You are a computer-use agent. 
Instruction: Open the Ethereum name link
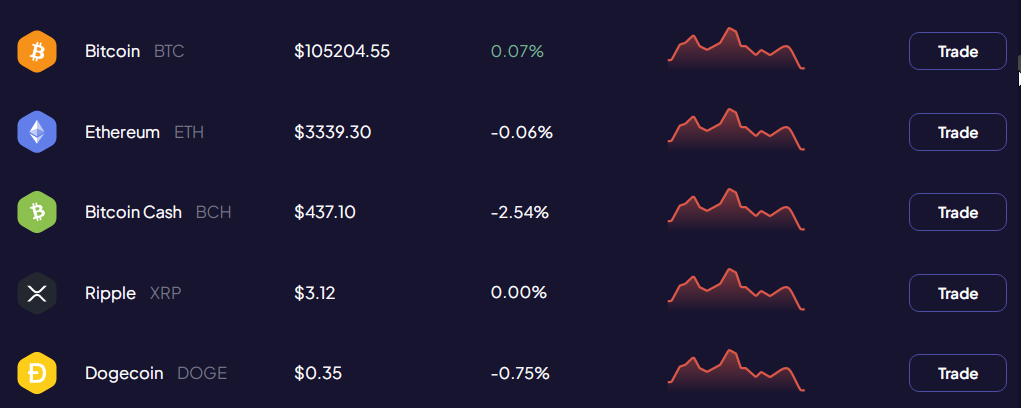pyautogui.click(x=122, y=132)
